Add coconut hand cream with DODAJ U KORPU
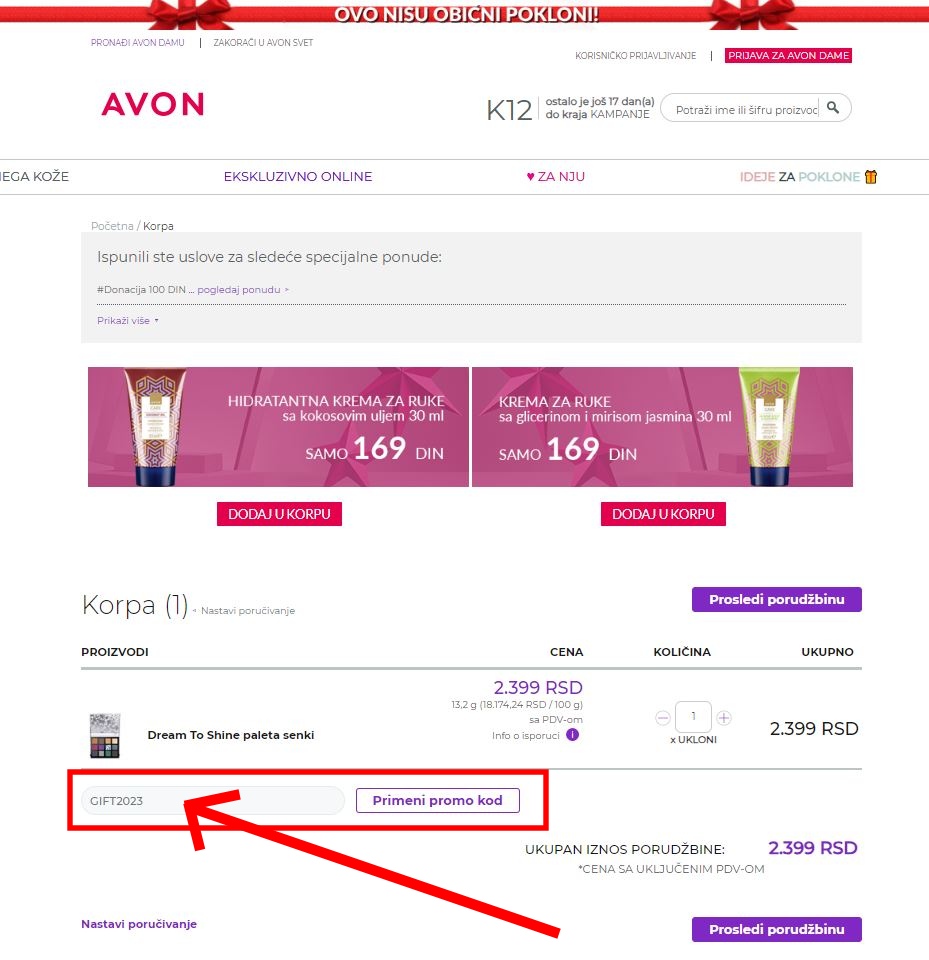The width and height of the screenshot is (929, 960). [279, 514]
